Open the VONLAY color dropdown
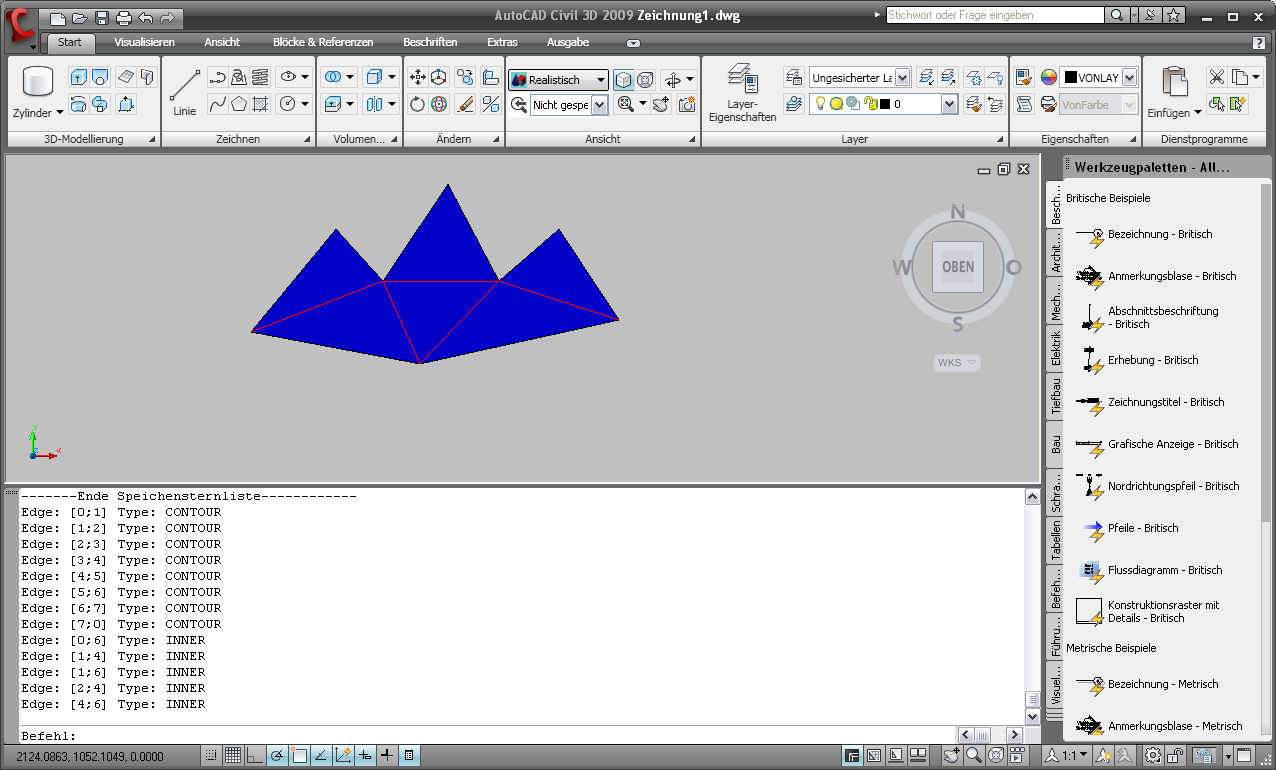 click(x=1129, y=78)
